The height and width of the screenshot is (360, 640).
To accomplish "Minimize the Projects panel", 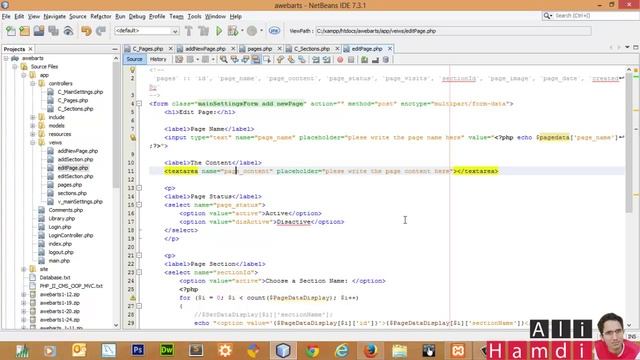I will pos(115,49).
